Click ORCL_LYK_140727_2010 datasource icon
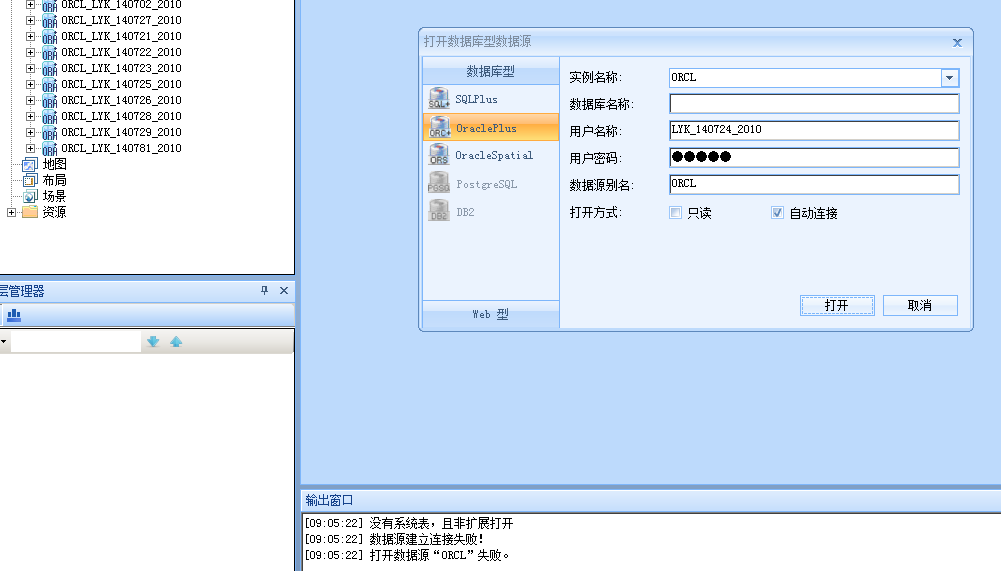This screenshot has width=1001, height=571. click(x=50, y=21)
